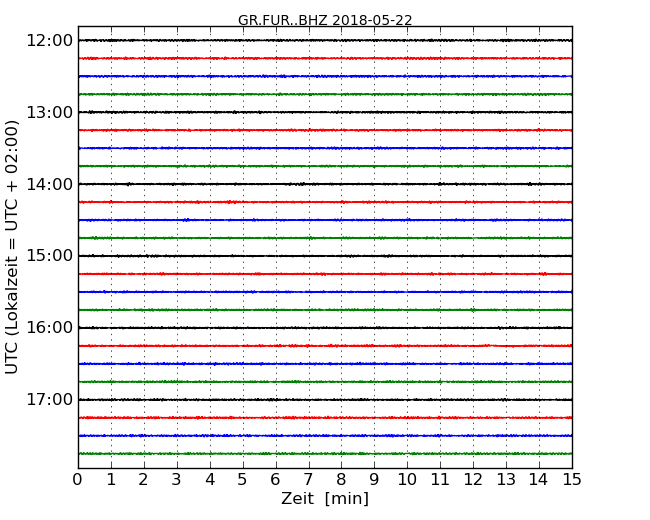Image resolution: width=650 pixels, height=520 pixels.
Task: Click the x-axis tick label 14
Action: [539, 480]
